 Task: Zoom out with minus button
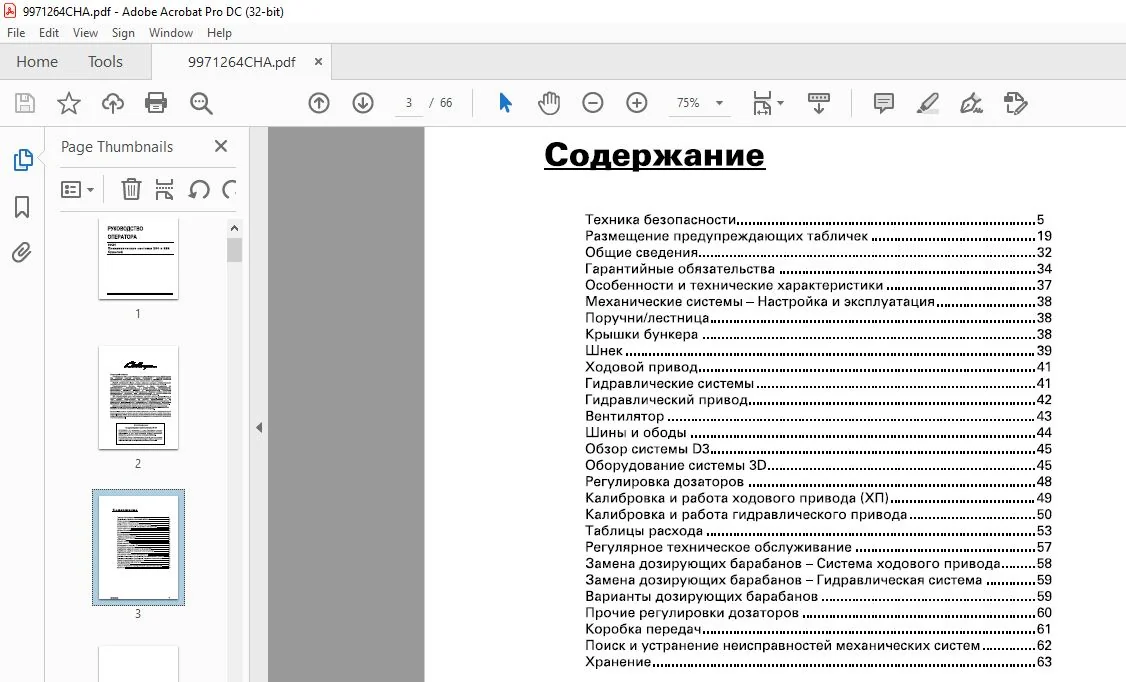[x=592, y=103]
